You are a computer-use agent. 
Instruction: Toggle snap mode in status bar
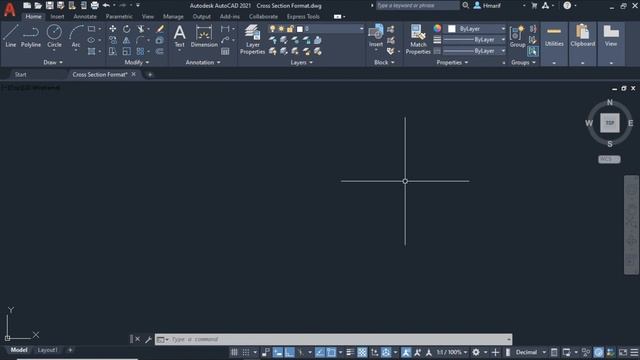[x=246, y=352]
